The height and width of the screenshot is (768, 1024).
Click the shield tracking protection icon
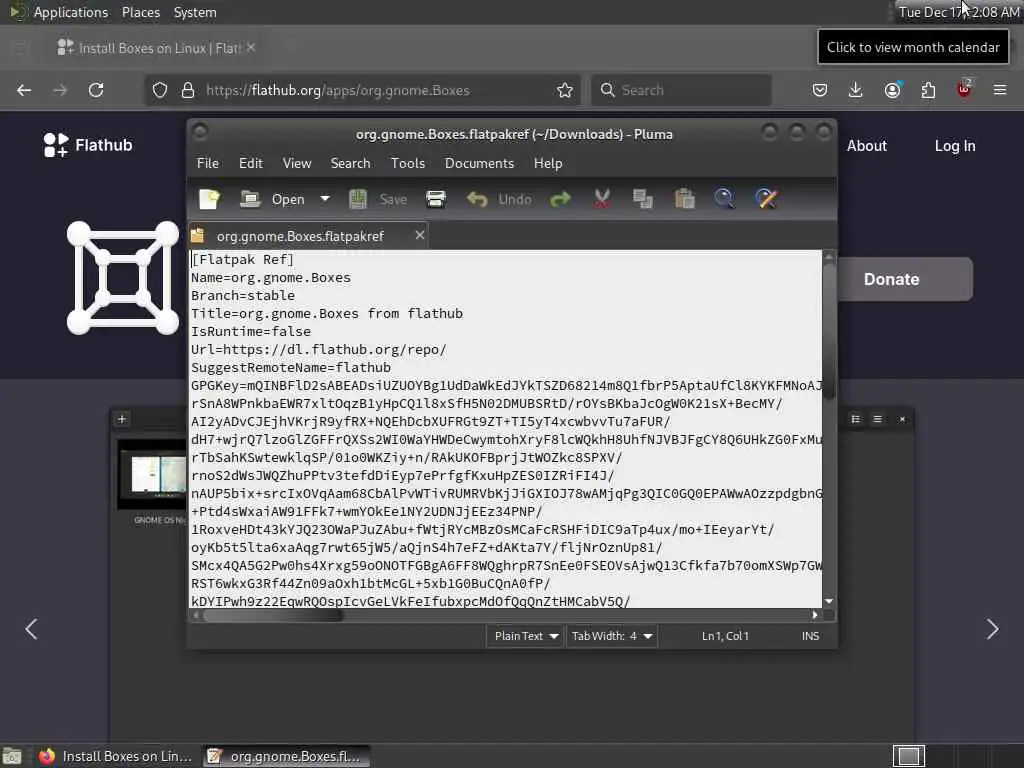(160, 90)
